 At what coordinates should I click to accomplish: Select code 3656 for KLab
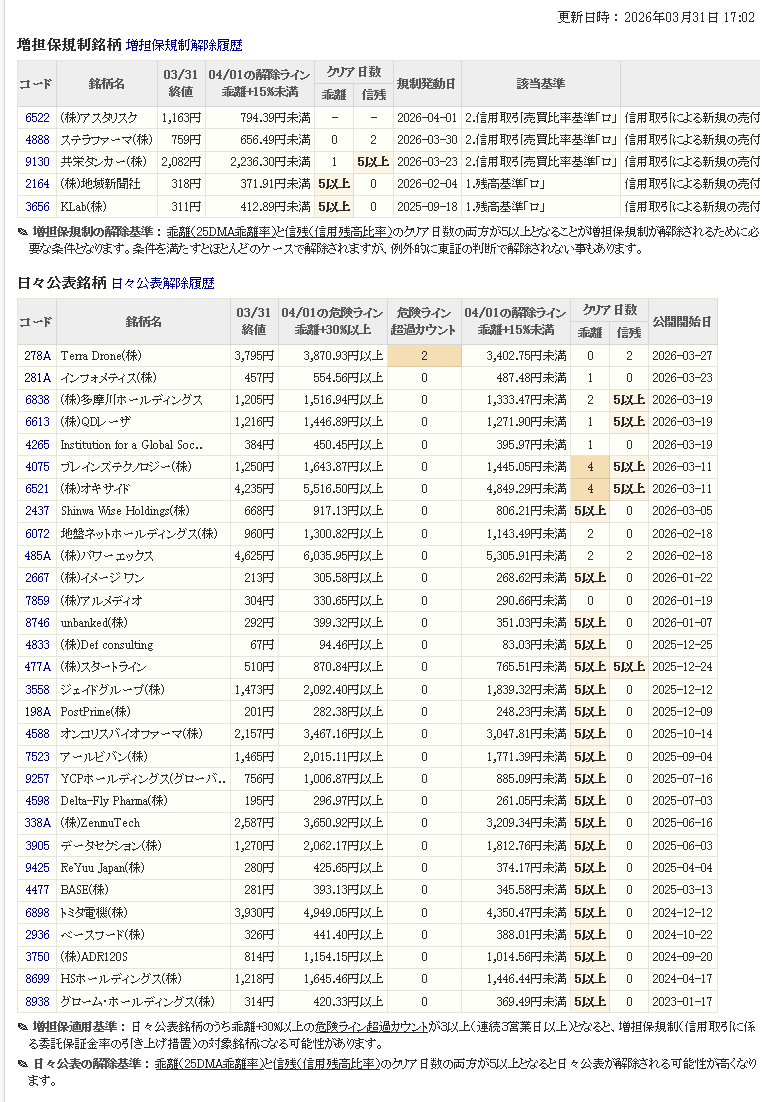click(37, 206)
